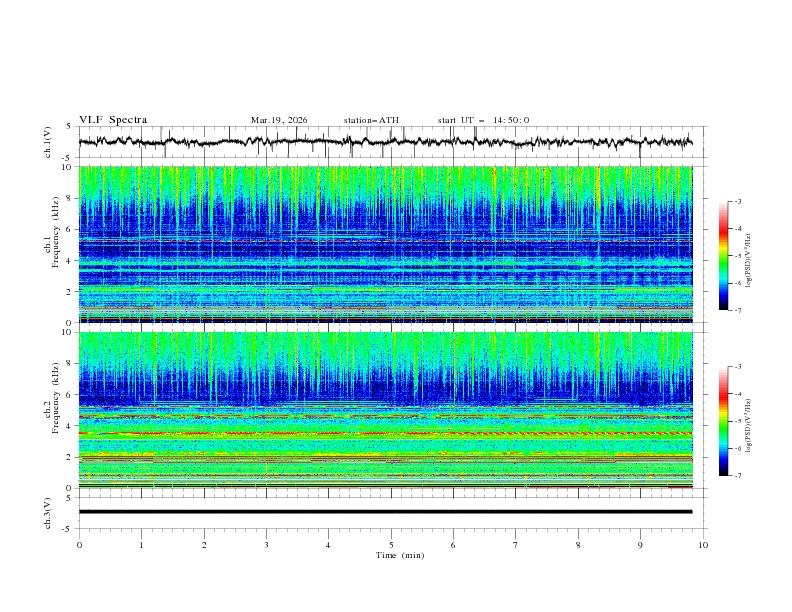The height and width of the screenshot is (612, 792).
Task: Click the "log(PSD)(V²/Hz)" label beside ch.1 colorbar
Action: click(x=749, y=261)
